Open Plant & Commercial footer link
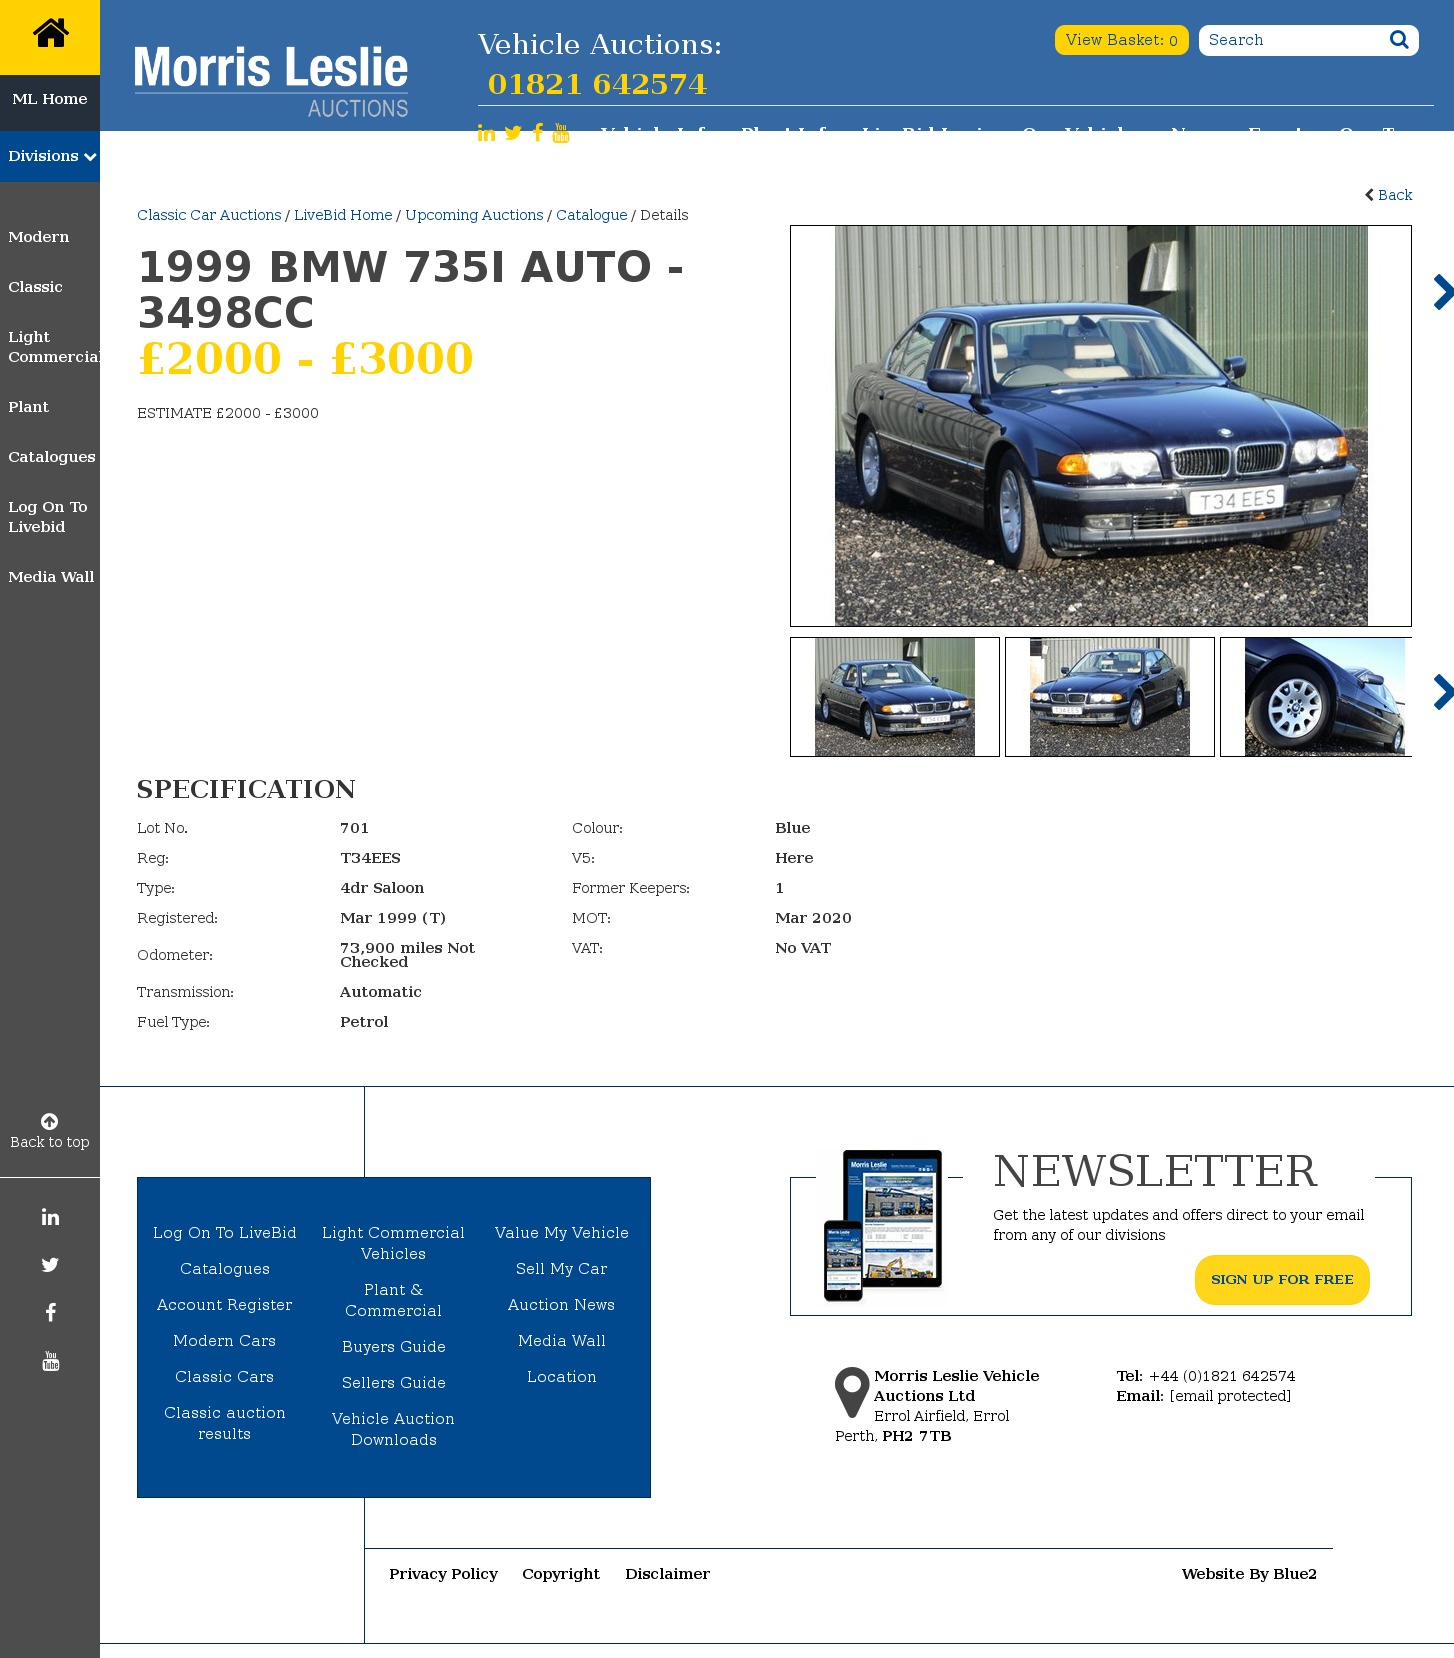Viewport: 1454px width, 1658px height. tap(394, 1300)
